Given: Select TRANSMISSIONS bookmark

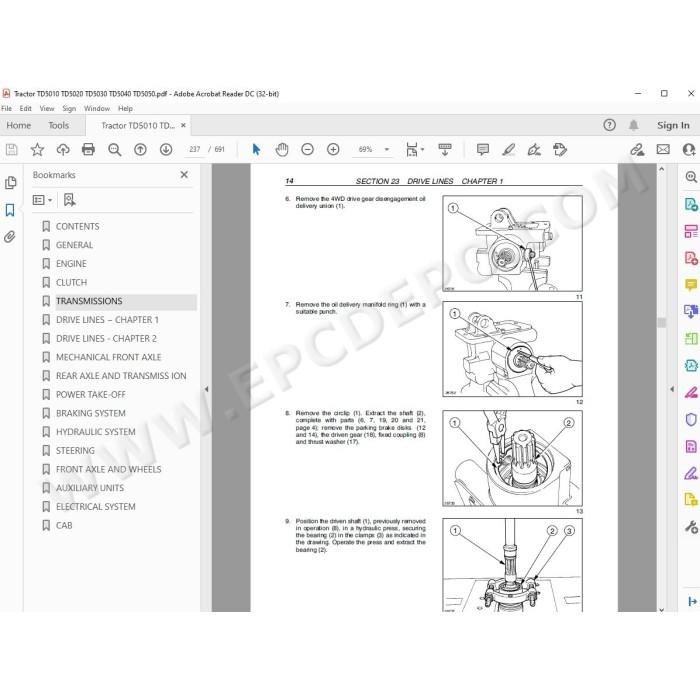Looking at the screenshot, I should tap(89, 301).
